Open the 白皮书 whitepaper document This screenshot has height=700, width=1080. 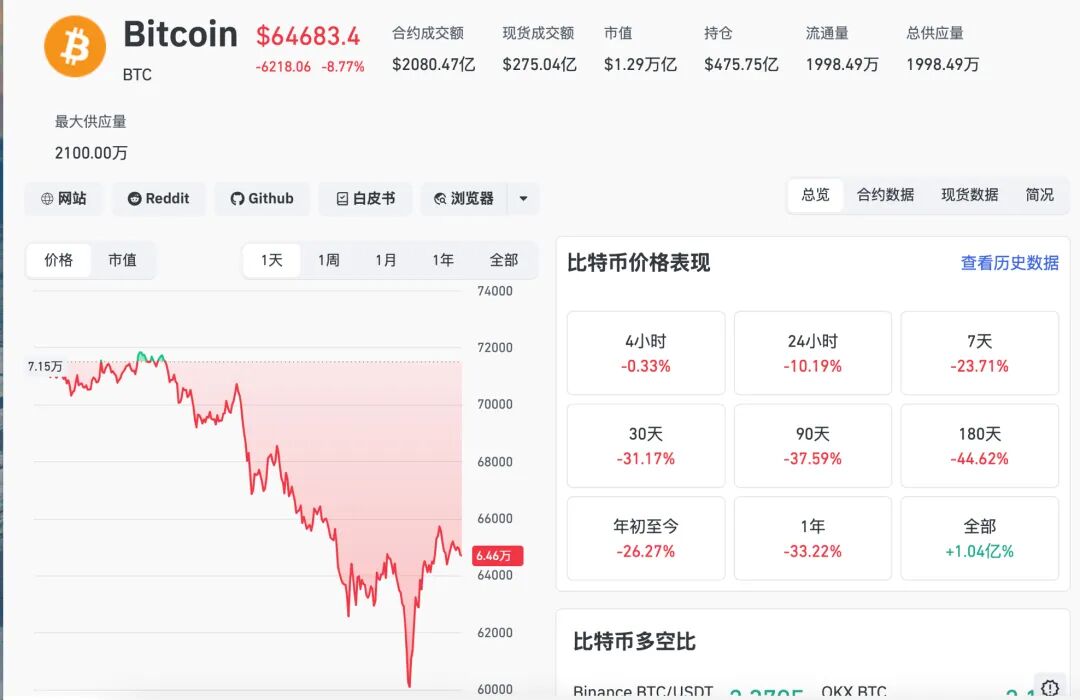(365, 198)
